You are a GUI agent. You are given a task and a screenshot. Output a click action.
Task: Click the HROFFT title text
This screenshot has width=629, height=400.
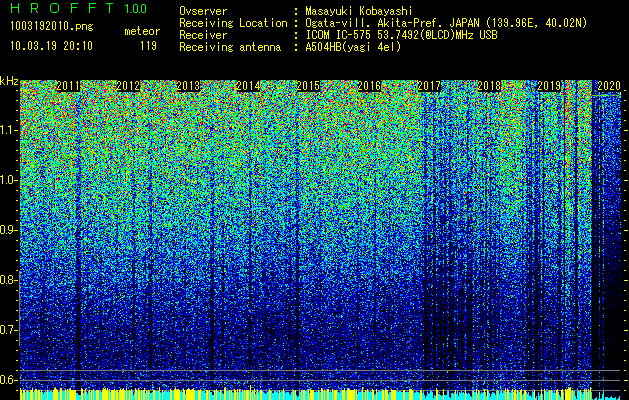(x=62, y=8)
